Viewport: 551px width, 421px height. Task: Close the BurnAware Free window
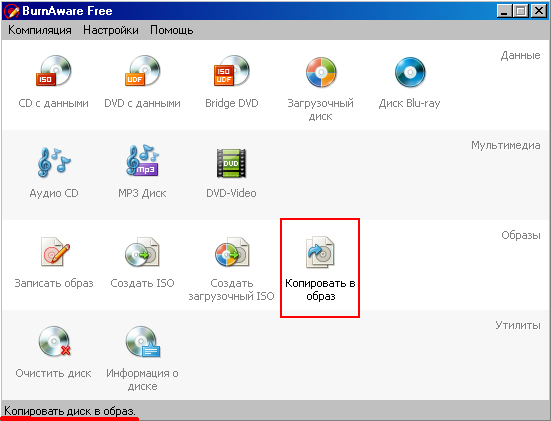tap(538, 11)
